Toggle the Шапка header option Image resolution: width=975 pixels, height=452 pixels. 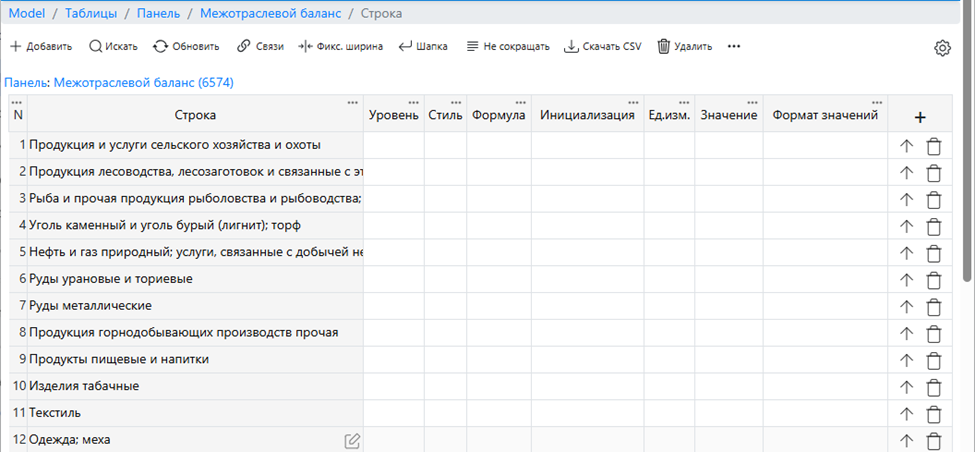(x=423, y=46)
